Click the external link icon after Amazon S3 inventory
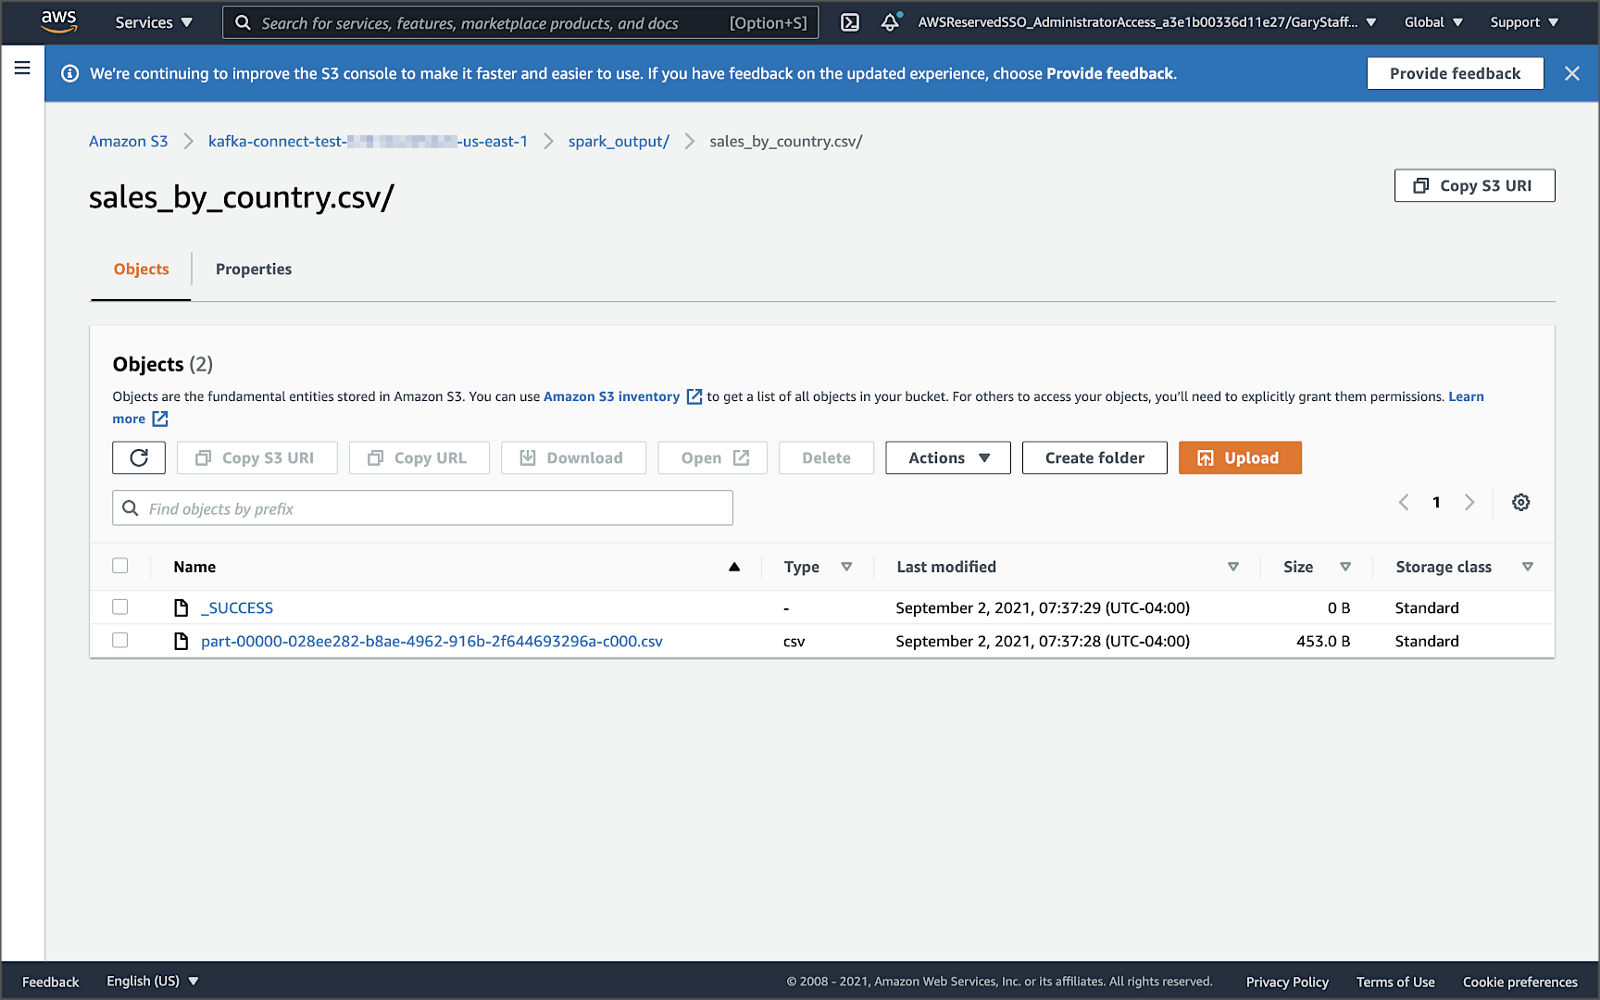The height and width of the screenshot is (1000, 1600). 694,397
